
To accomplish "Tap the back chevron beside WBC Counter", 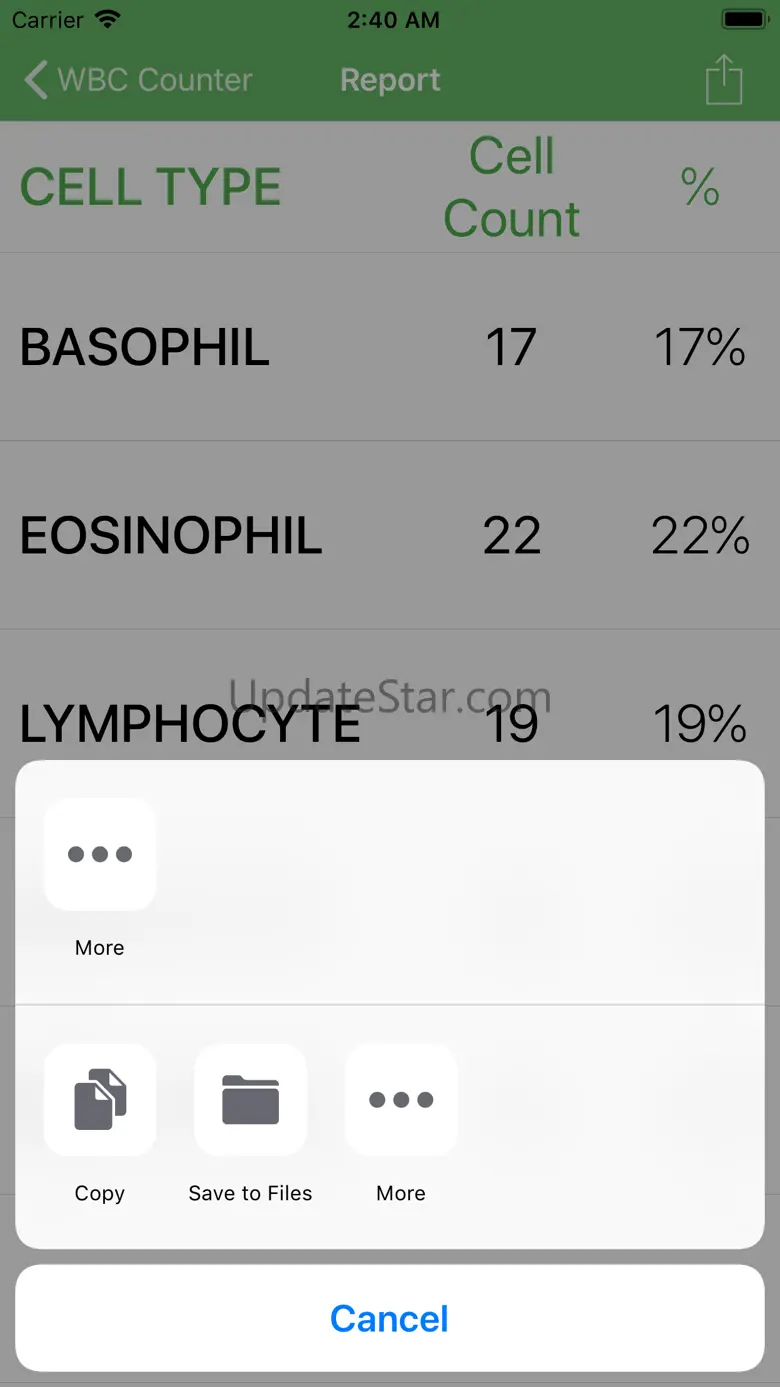I will [x=36, y=80].
